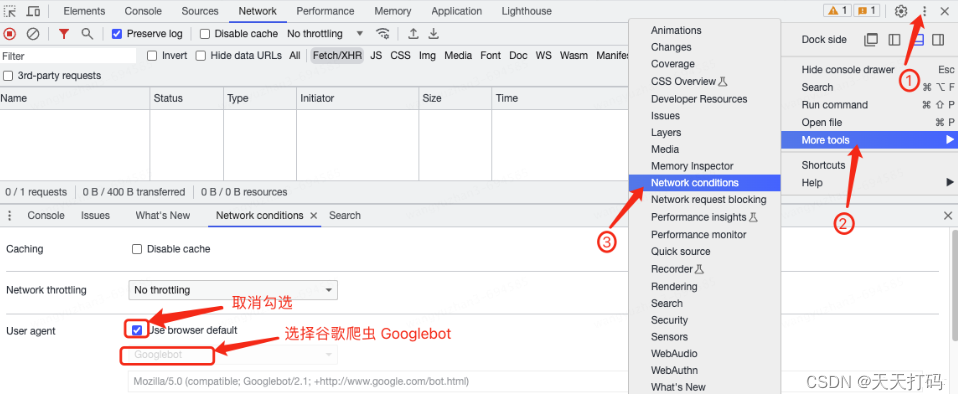The height and width of the screenshot is (400, 958).
Task: Open network search with magnifier icon
Action: (87, 33)
